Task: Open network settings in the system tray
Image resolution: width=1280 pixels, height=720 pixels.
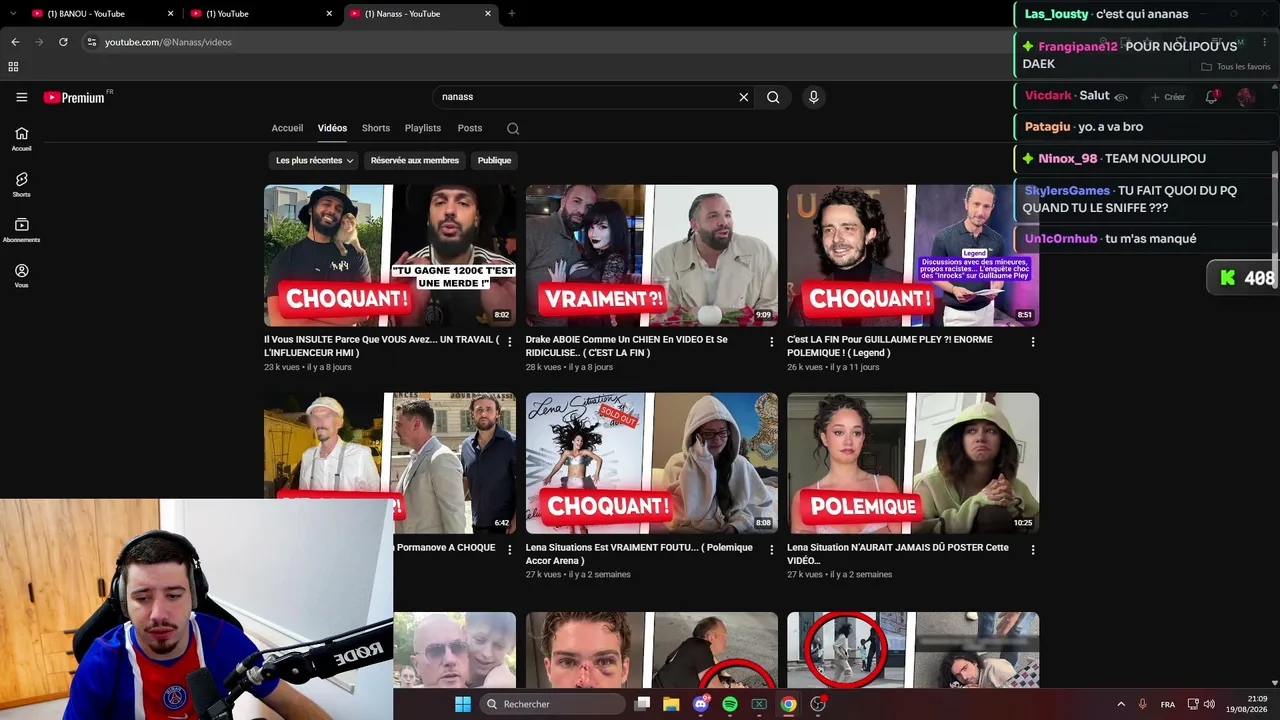Action: click(x=1193, y=704)
